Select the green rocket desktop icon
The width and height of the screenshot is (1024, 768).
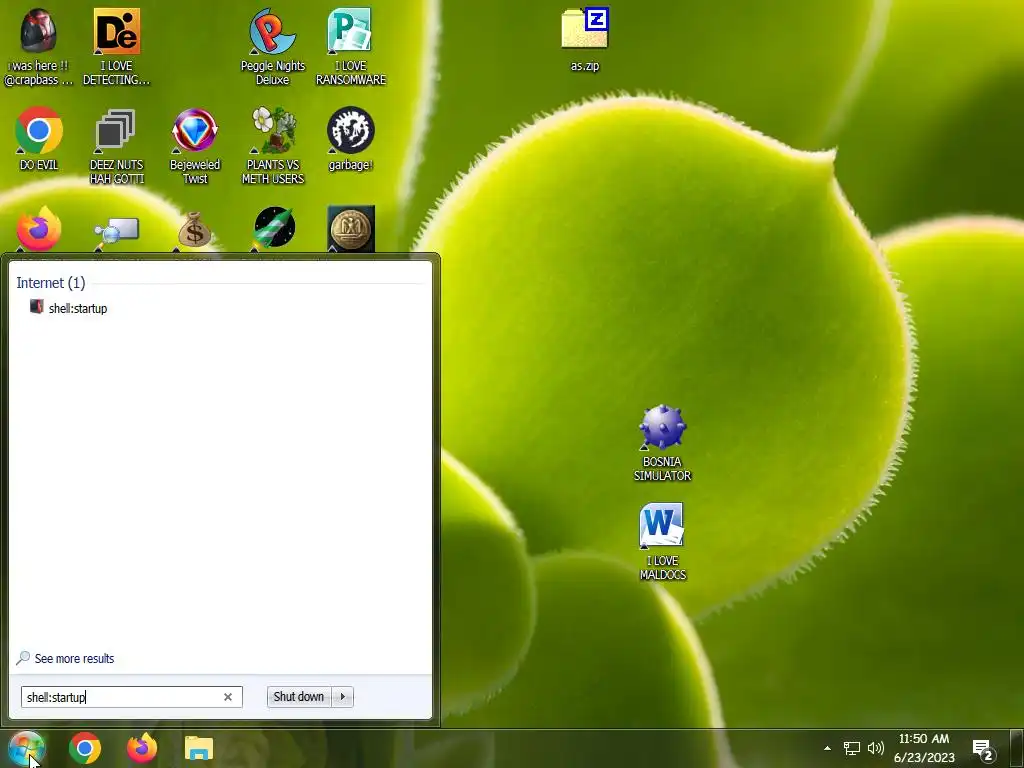pos(274,229)
